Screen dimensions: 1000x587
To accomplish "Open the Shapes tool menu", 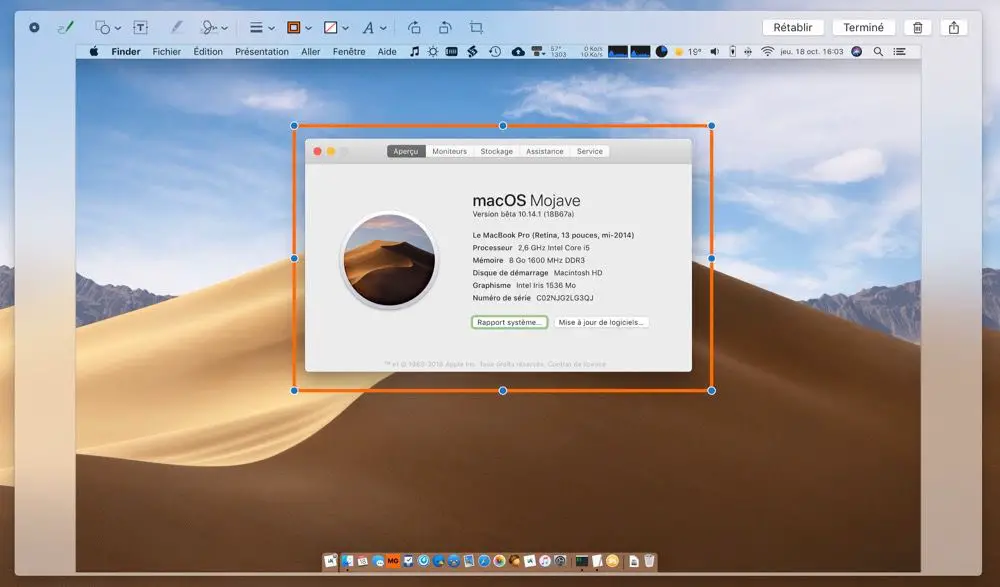I will pos(107,27).
